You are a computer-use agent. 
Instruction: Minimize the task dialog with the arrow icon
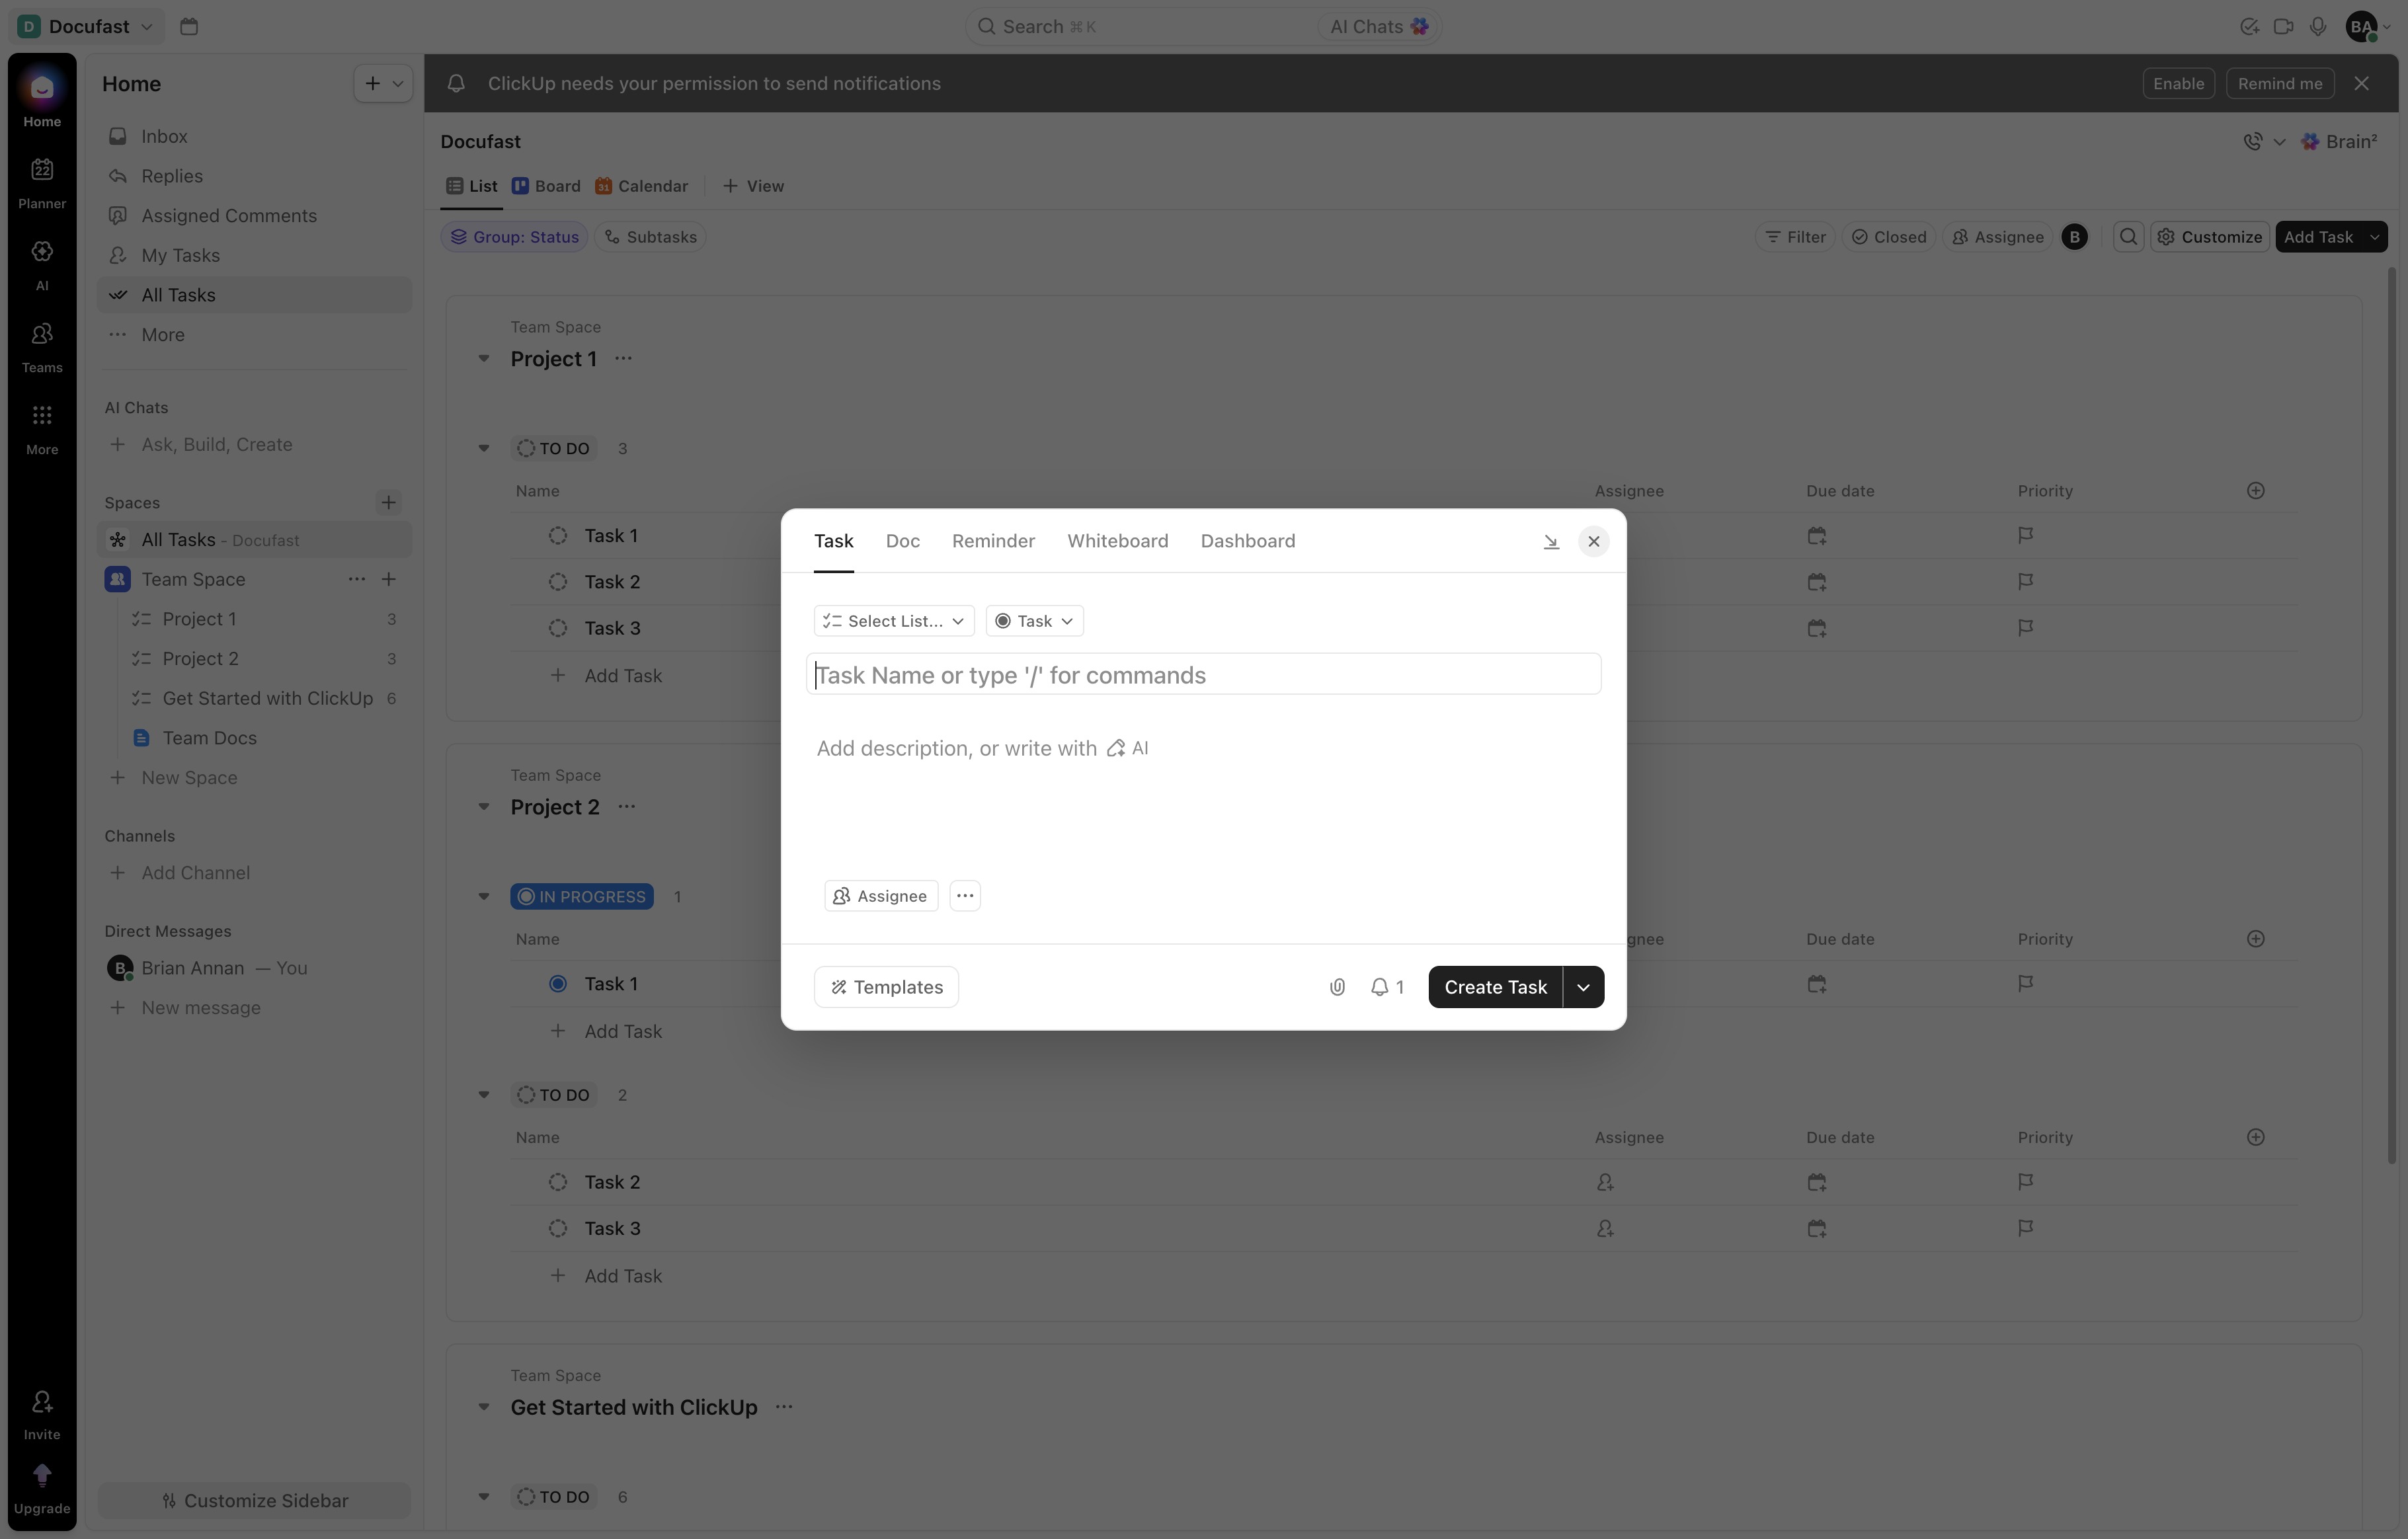tap(1551, 541)
